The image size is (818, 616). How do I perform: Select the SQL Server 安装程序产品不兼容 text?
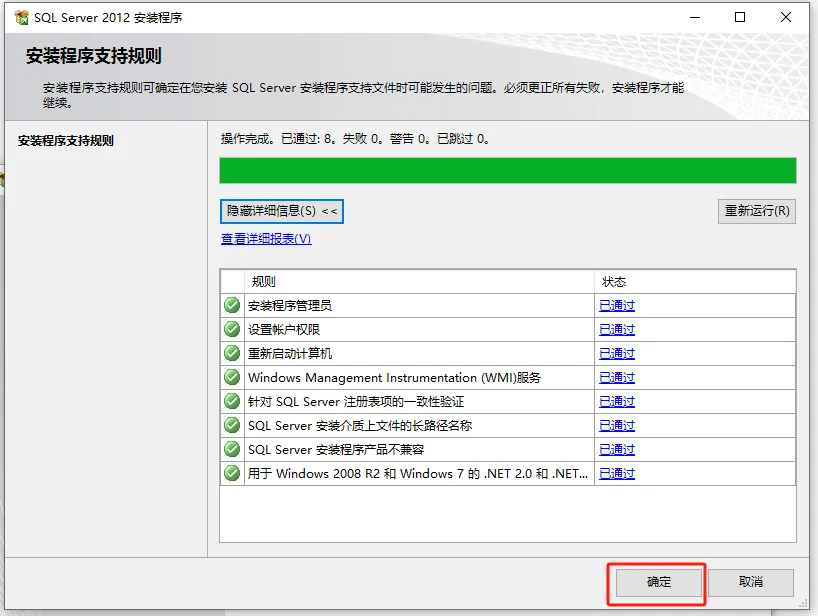pos(336,450)
